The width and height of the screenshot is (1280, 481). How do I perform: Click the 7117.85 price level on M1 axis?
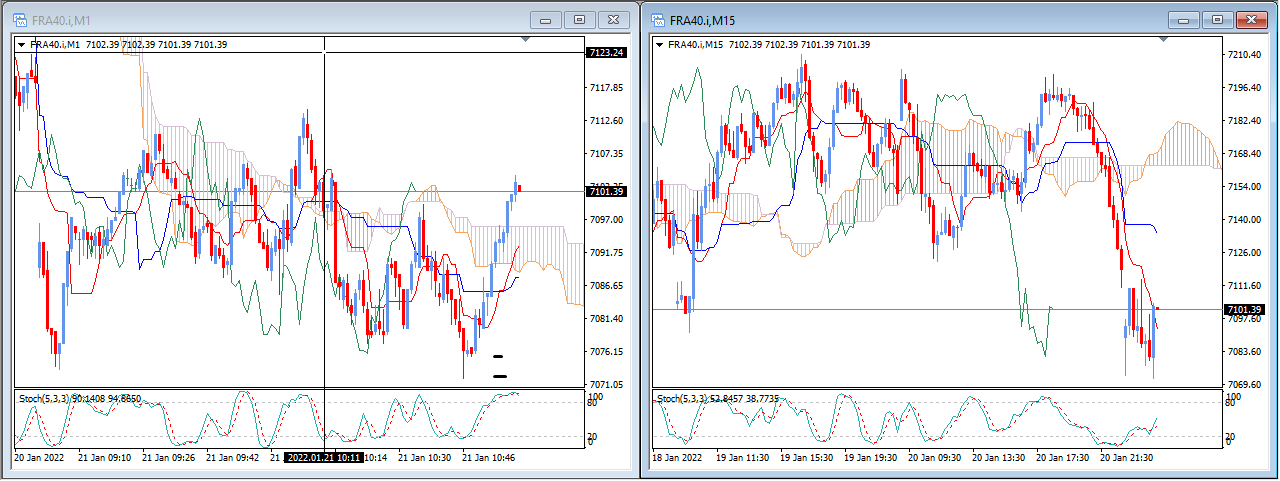608,88
